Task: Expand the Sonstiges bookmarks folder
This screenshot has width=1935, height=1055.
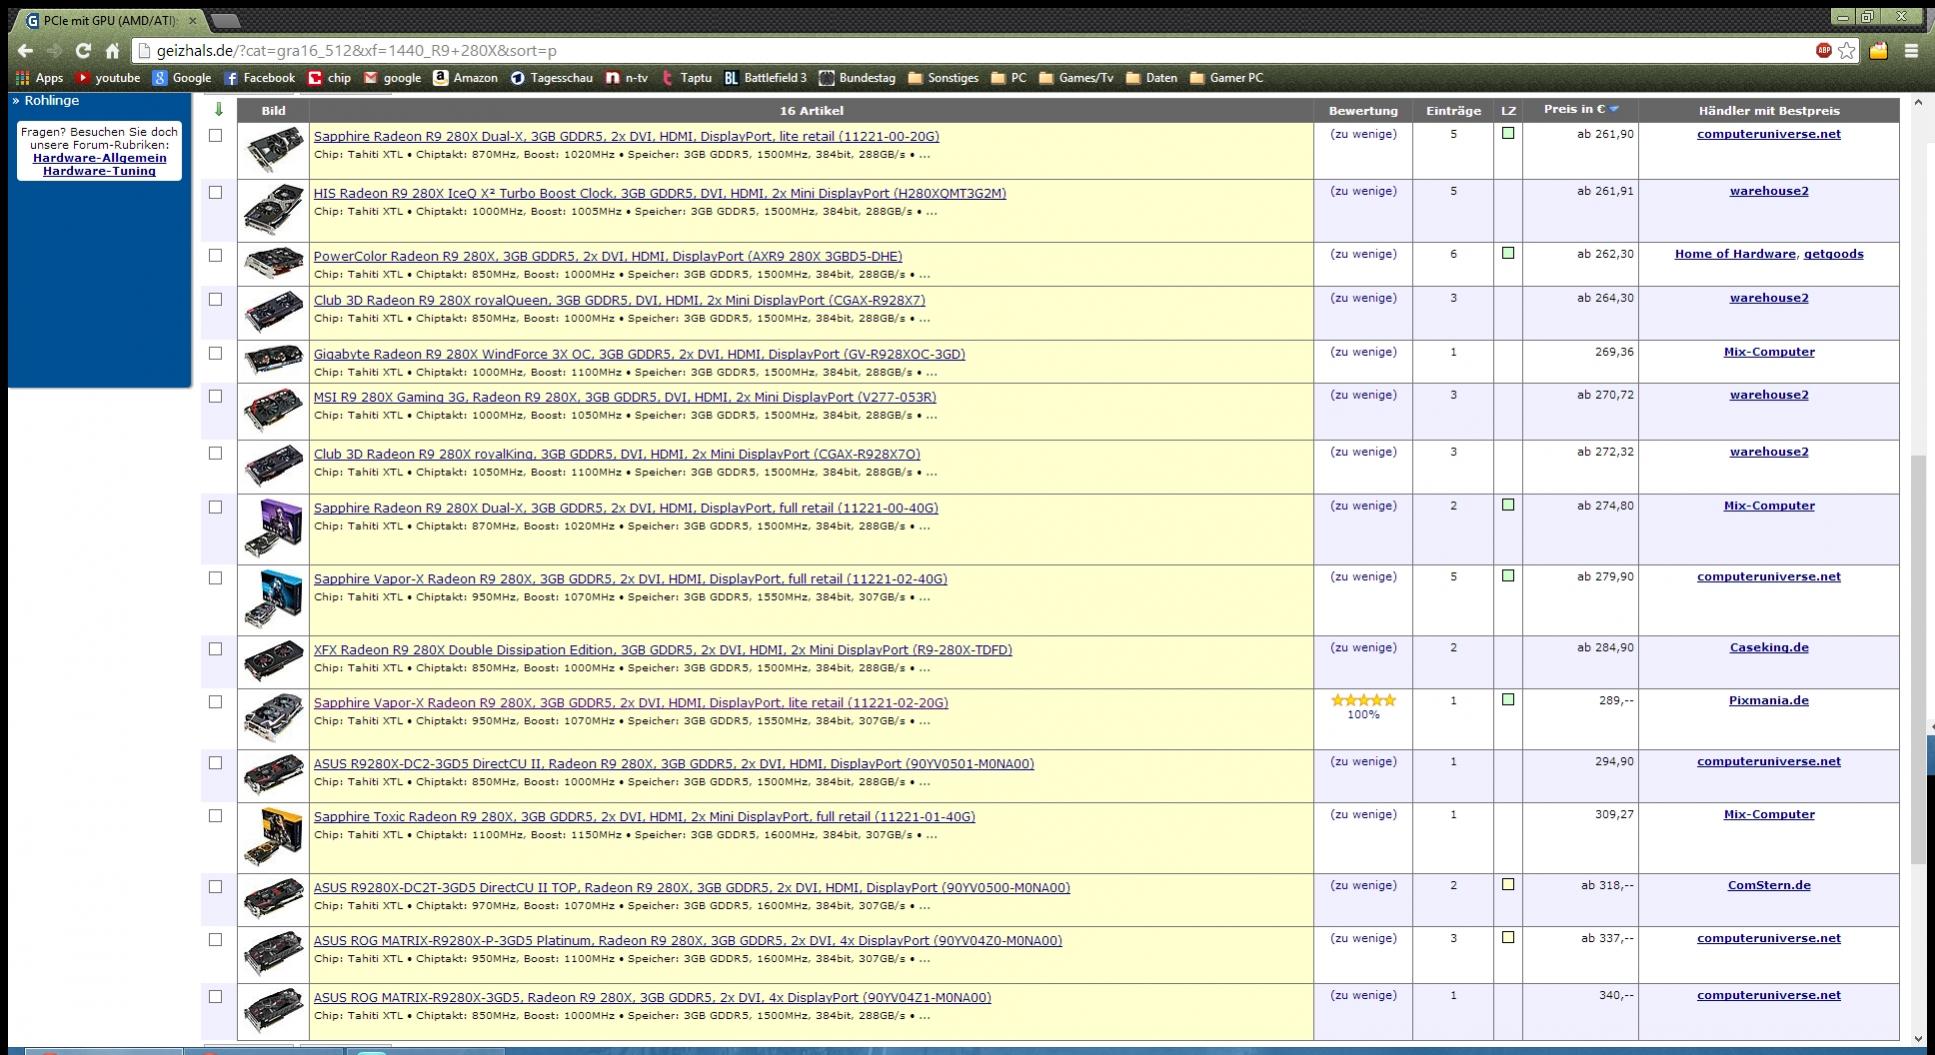Action: click(942, 78)
